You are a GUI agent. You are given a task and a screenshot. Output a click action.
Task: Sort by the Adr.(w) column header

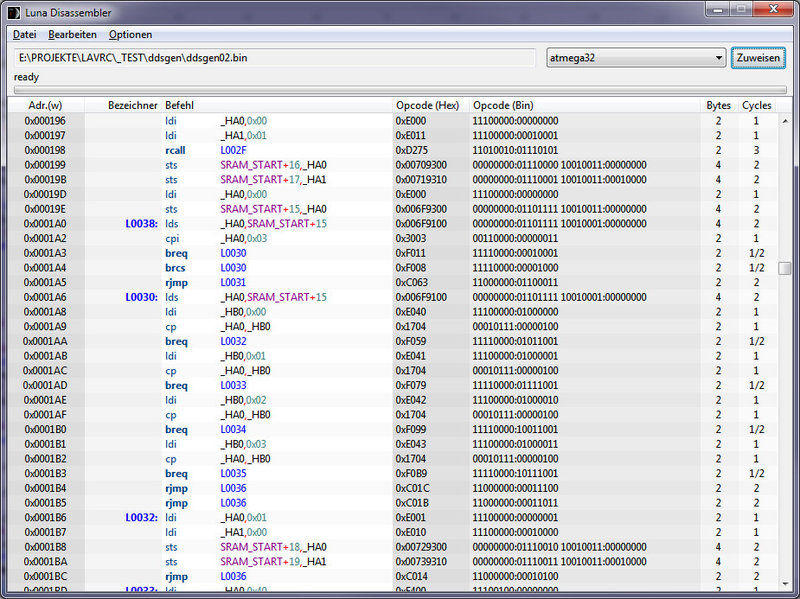[x=45, y=105]
